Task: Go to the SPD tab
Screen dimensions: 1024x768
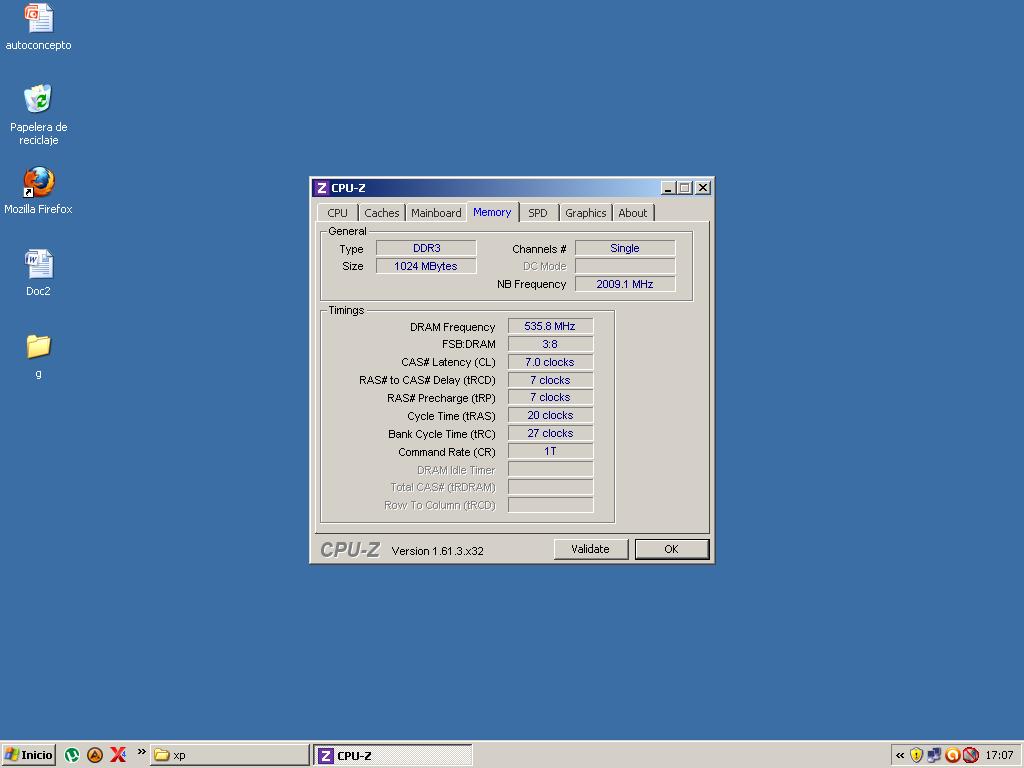Action: coord(538,213)
